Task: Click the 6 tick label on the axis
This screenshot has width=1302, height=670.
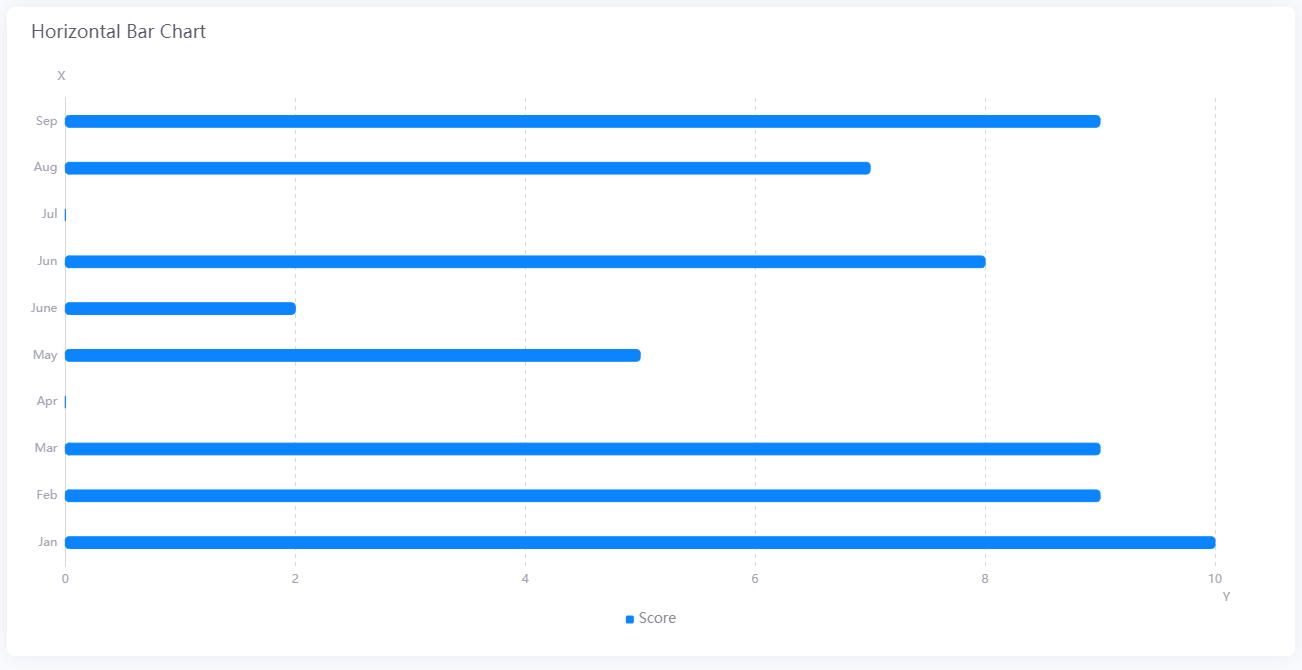Action: coord(755,579)
